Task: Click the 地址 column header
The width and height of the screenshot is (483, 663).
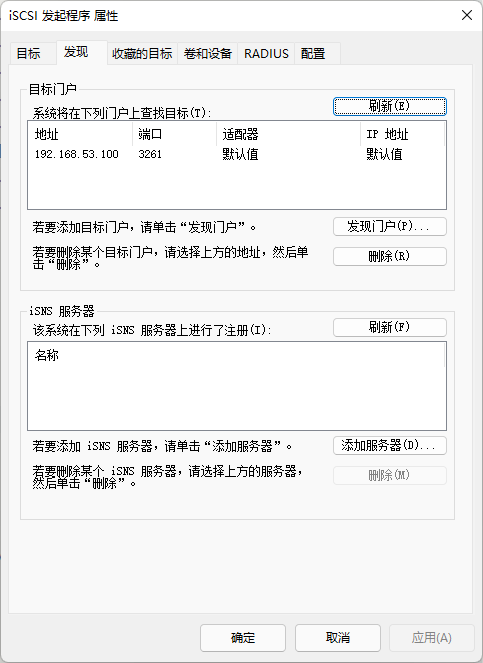Action: pos(80,134)
